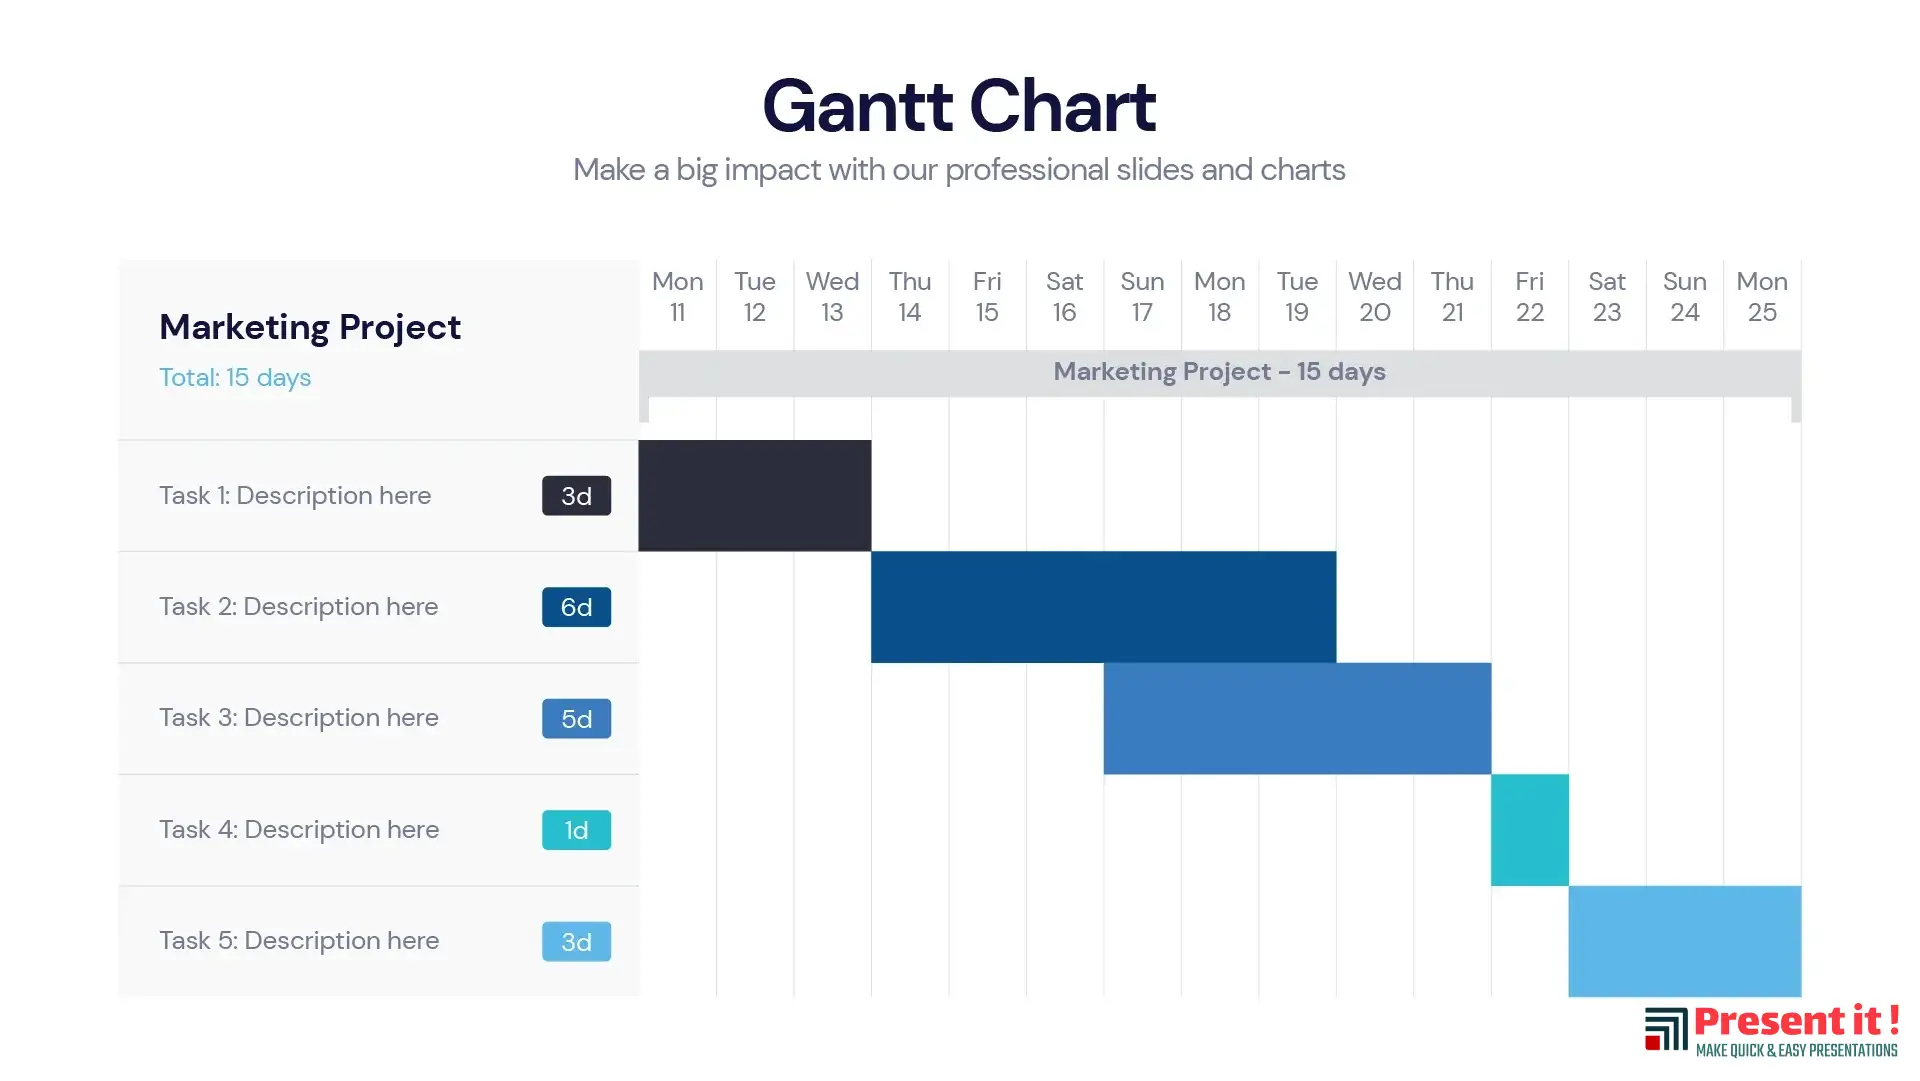Select the Task 3: Description here row
This screenshot has width=1920, height=1081.
pos(379,719)
